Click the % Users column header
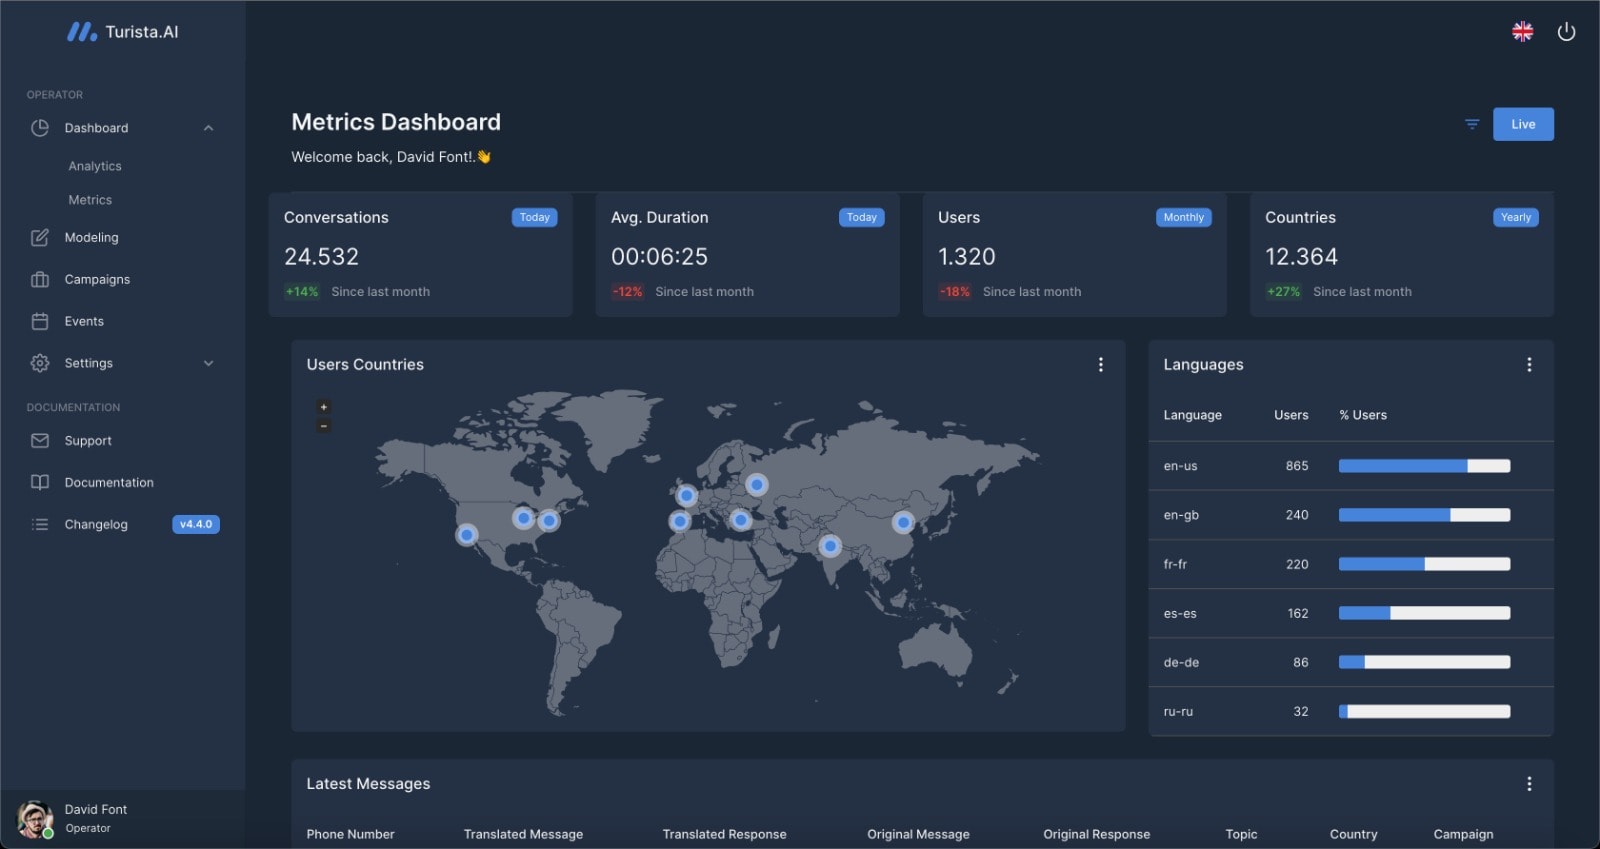 coord(1363,415)
